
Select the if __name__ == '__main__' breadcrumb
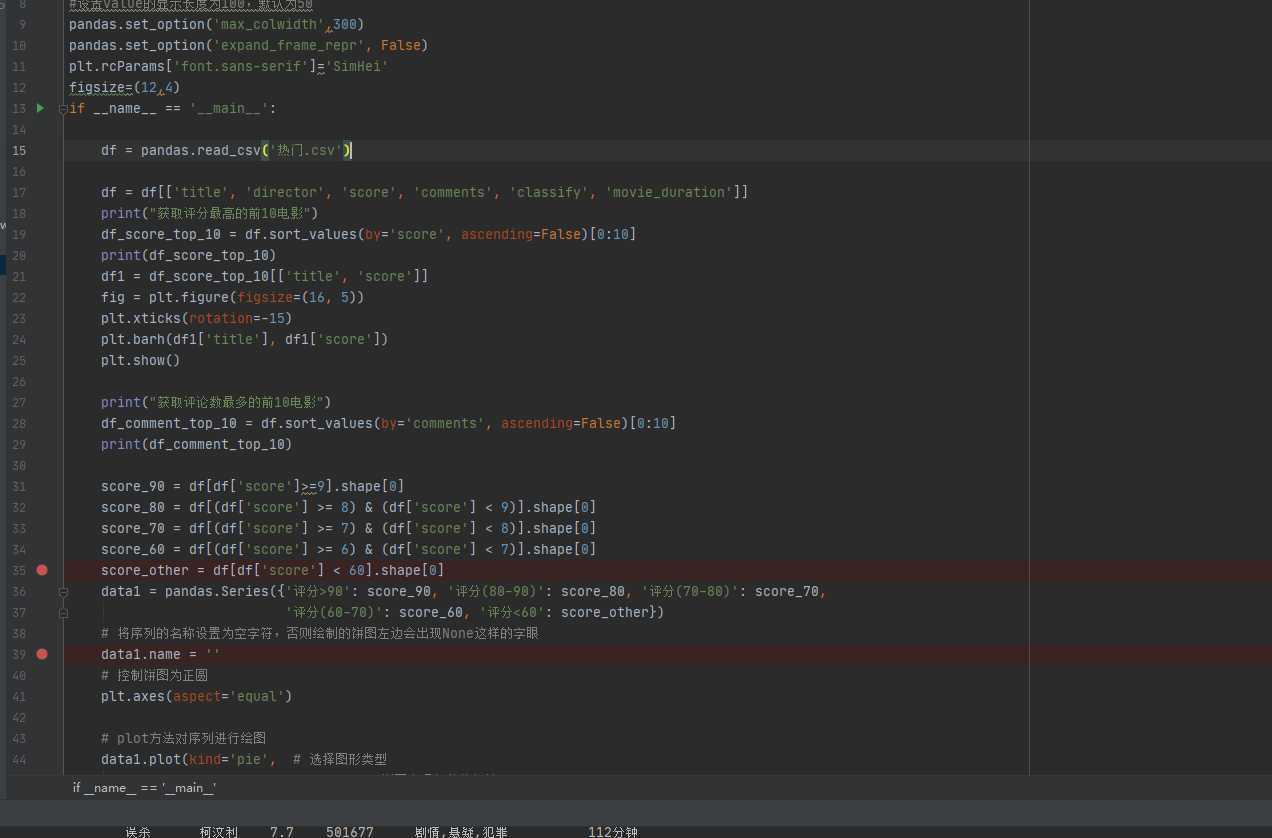click(x=145, y=788)
